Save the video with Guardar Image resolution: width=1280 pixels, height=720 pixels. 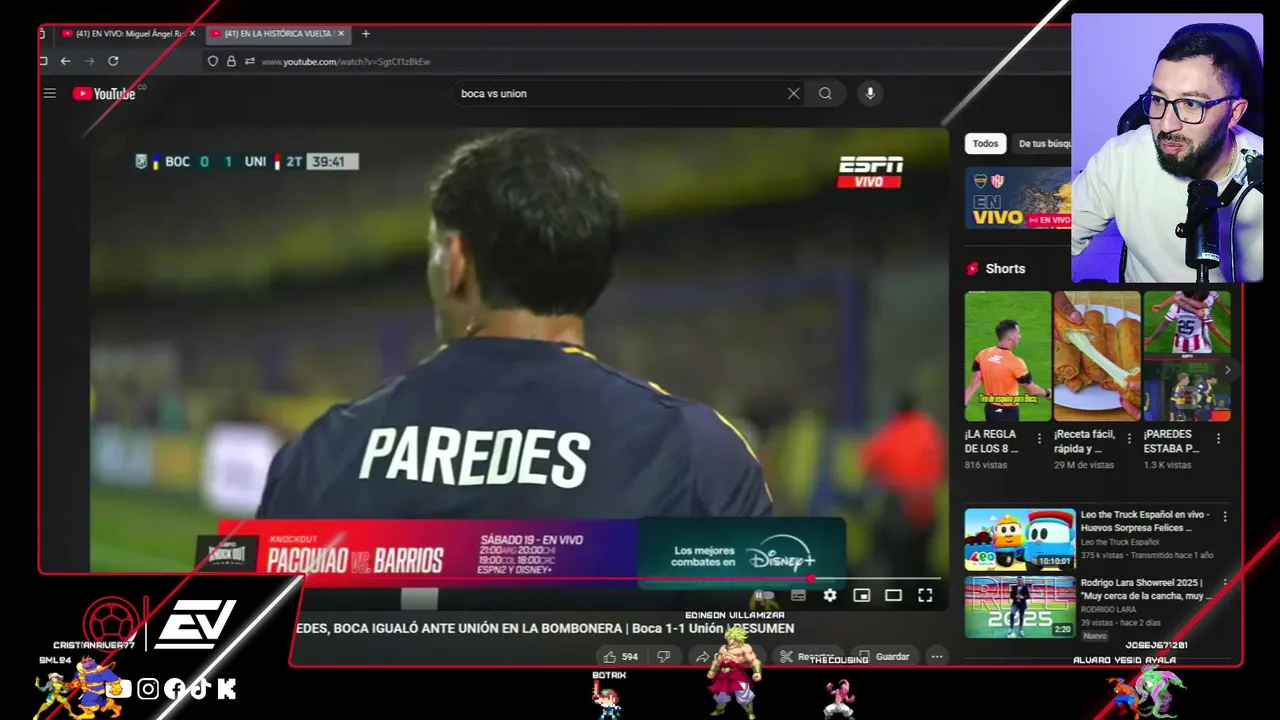pos(884,657)
